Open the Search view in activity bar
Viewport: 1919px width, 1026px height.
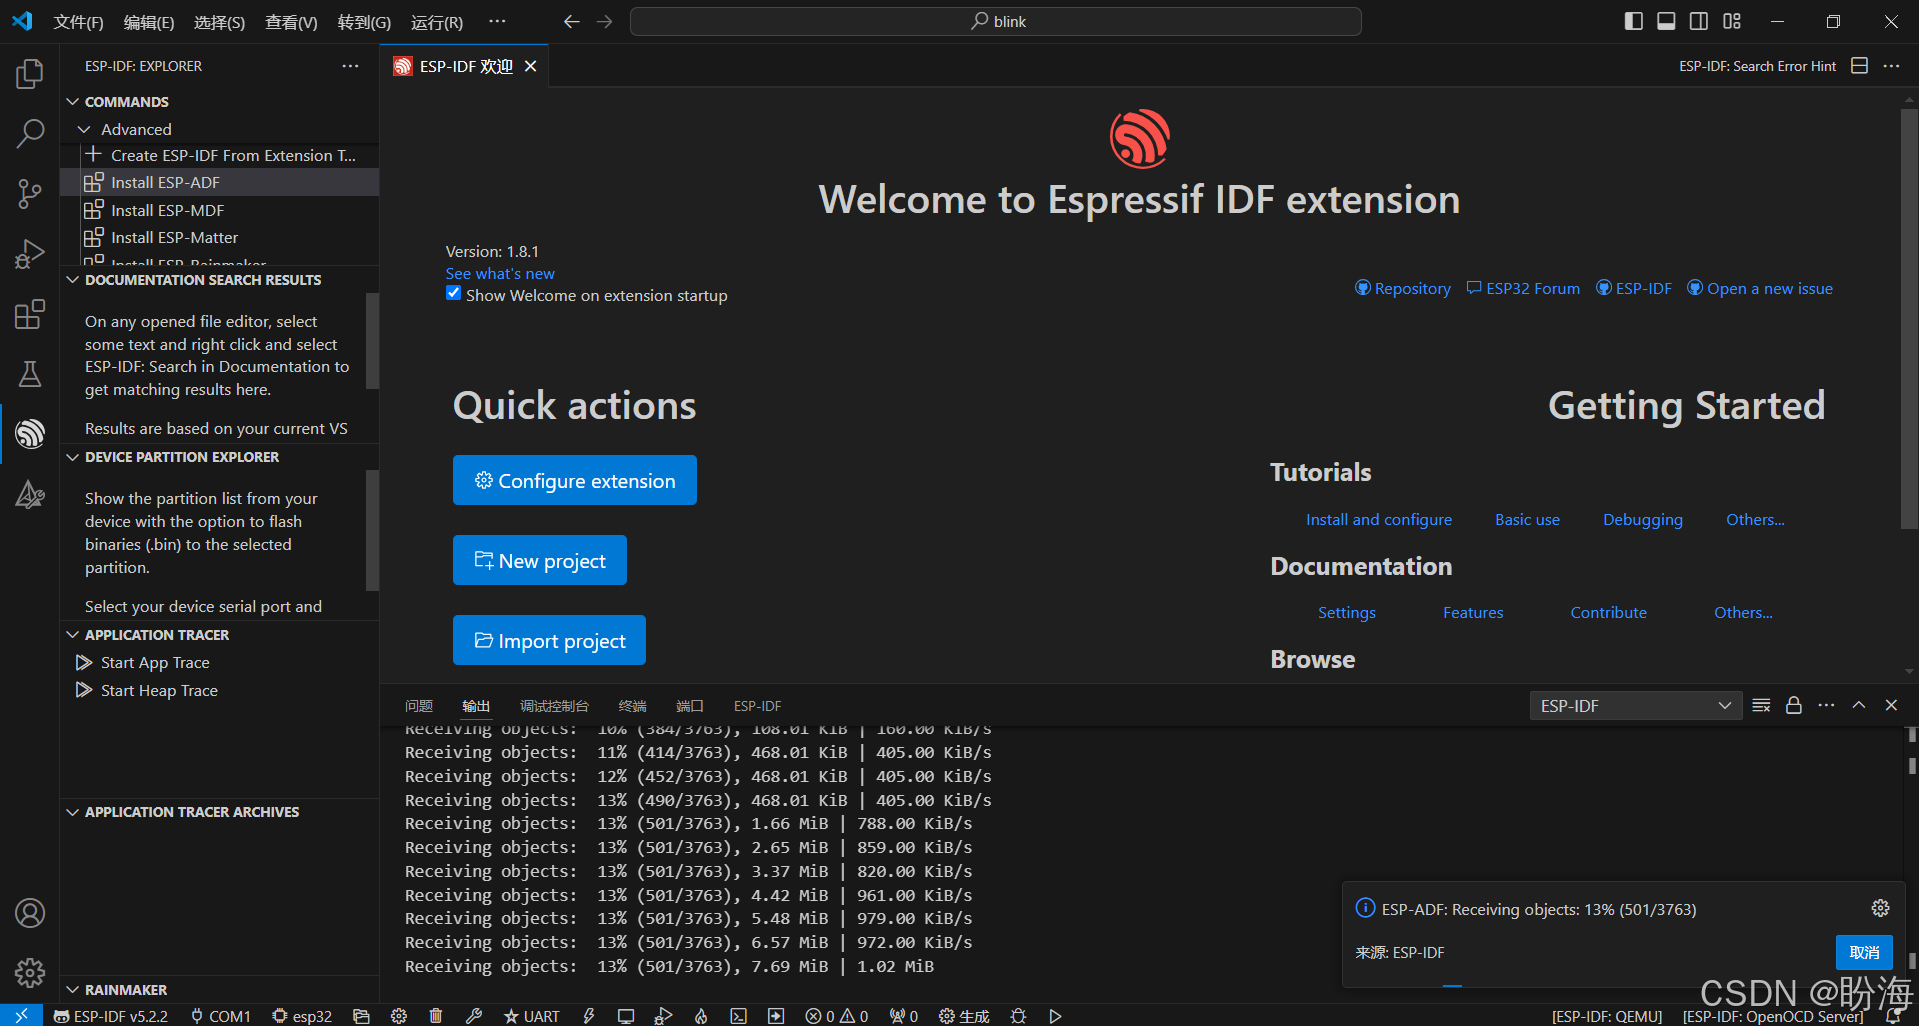pyautogui.click(x=30, y=133)
